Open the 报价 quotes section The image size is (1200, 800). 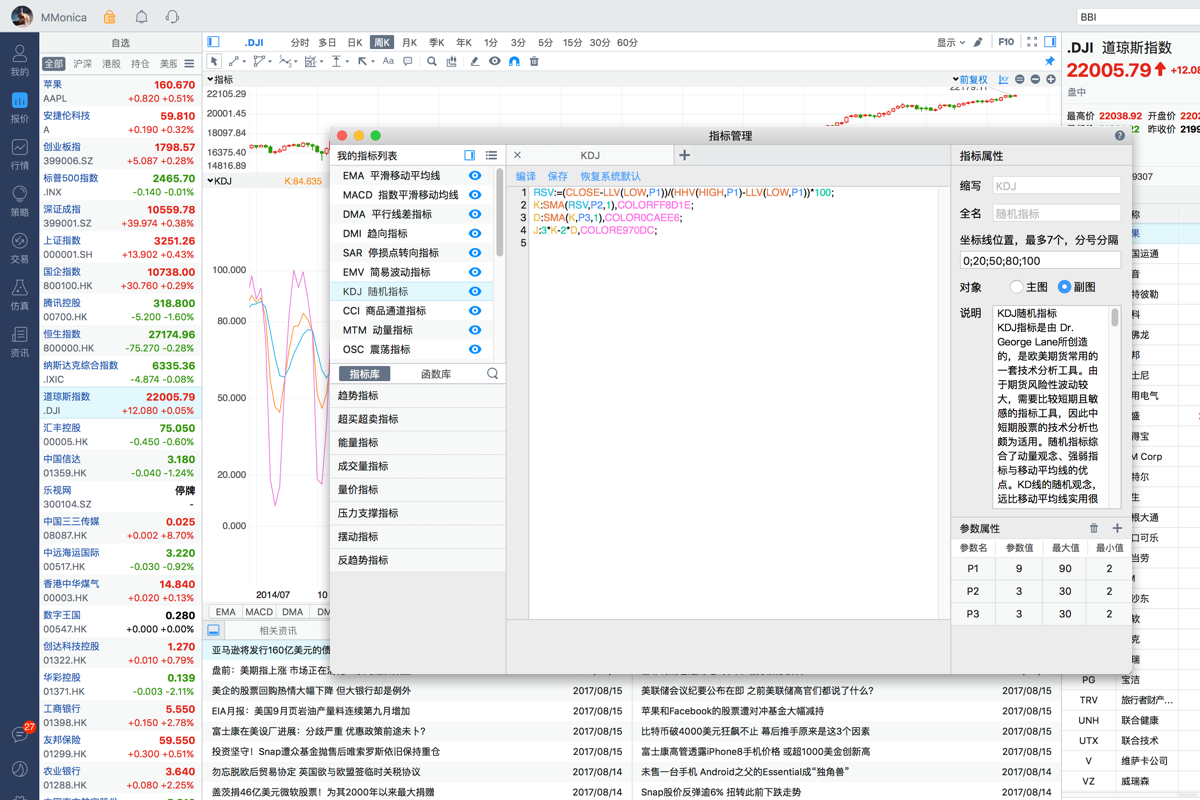click(19, 106)
